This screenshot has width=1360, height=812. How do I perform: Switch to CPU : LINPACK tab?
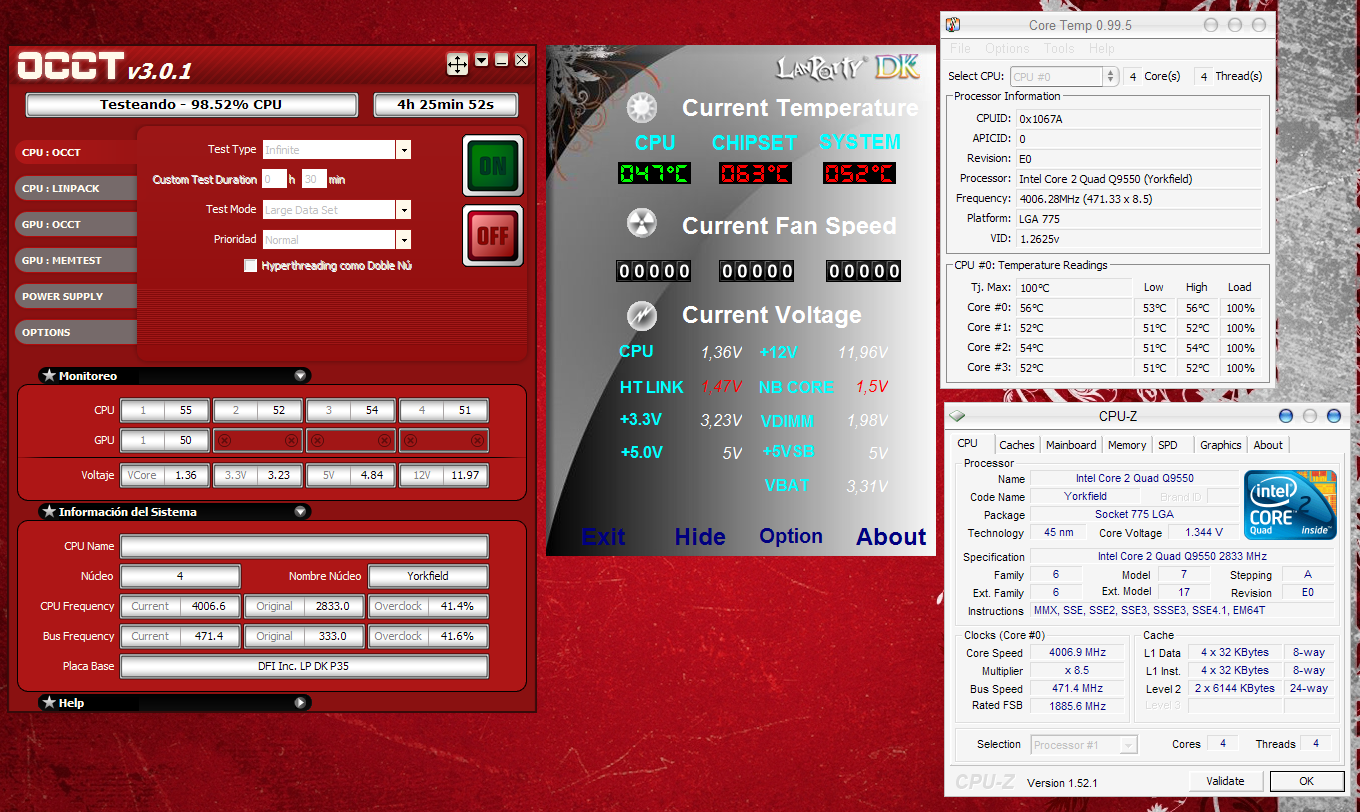pyautogui.click(x=76, y=188)
